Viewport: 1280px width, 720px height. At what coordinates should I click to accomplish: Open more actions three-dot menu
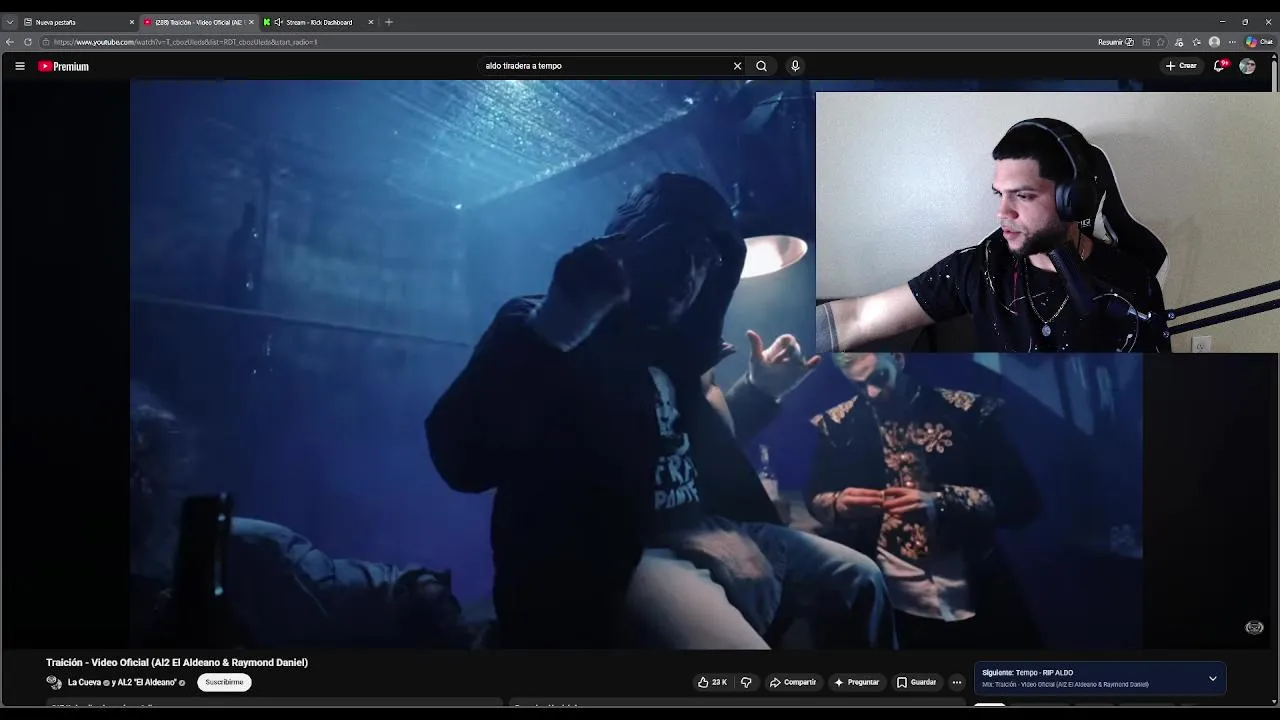pyautogui.click(x=956, y=682)
